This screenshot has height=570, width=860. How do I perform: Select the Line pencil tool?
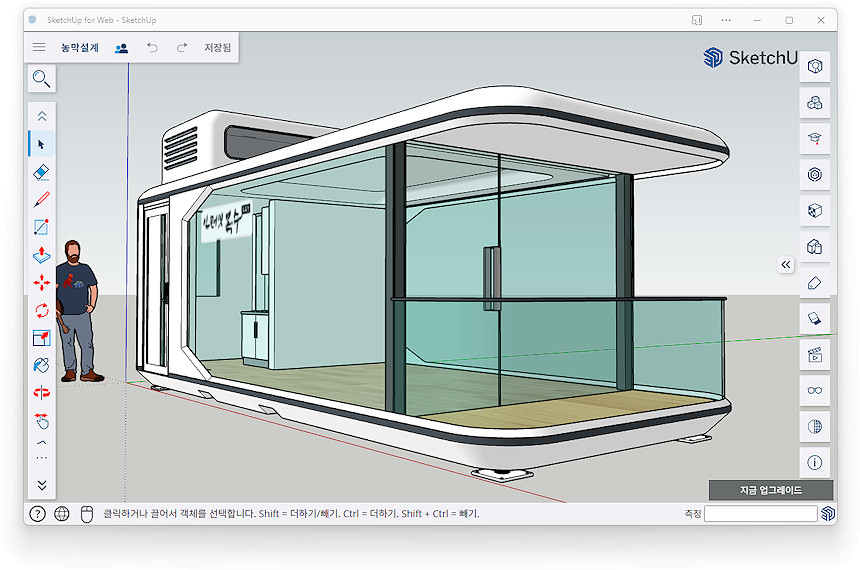[42, 200]
